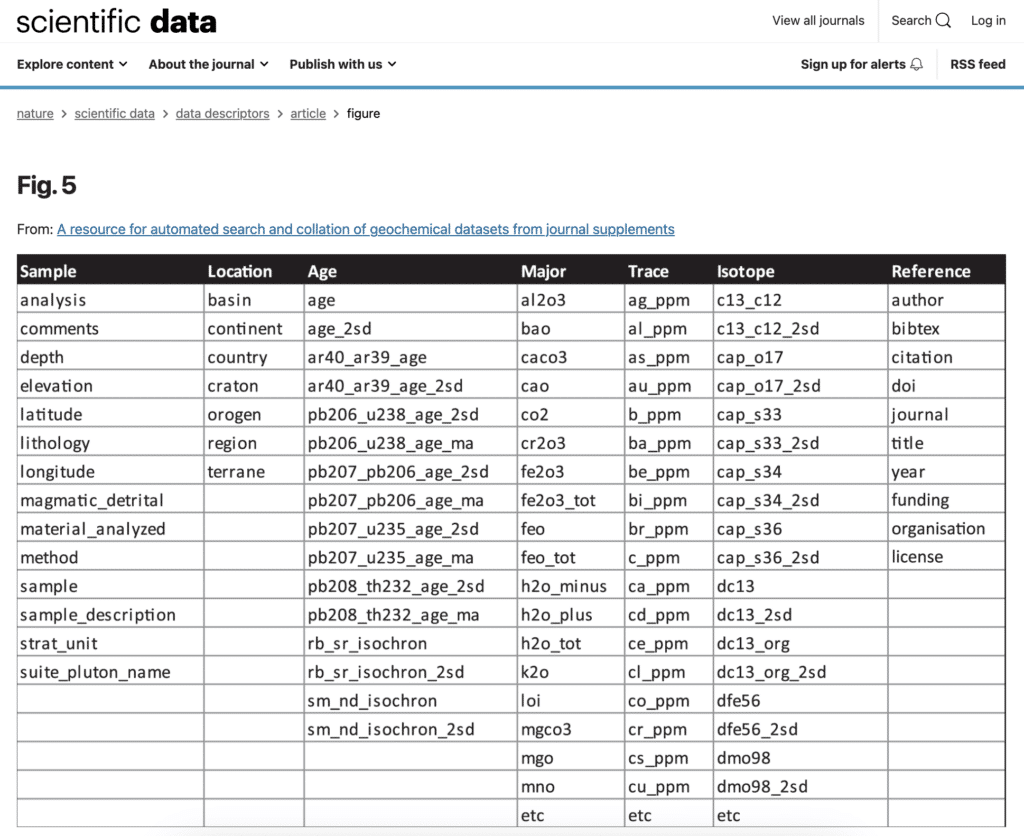Click the scientific data logo
This screenshot has height=836, width=1024.
point(115,20)
